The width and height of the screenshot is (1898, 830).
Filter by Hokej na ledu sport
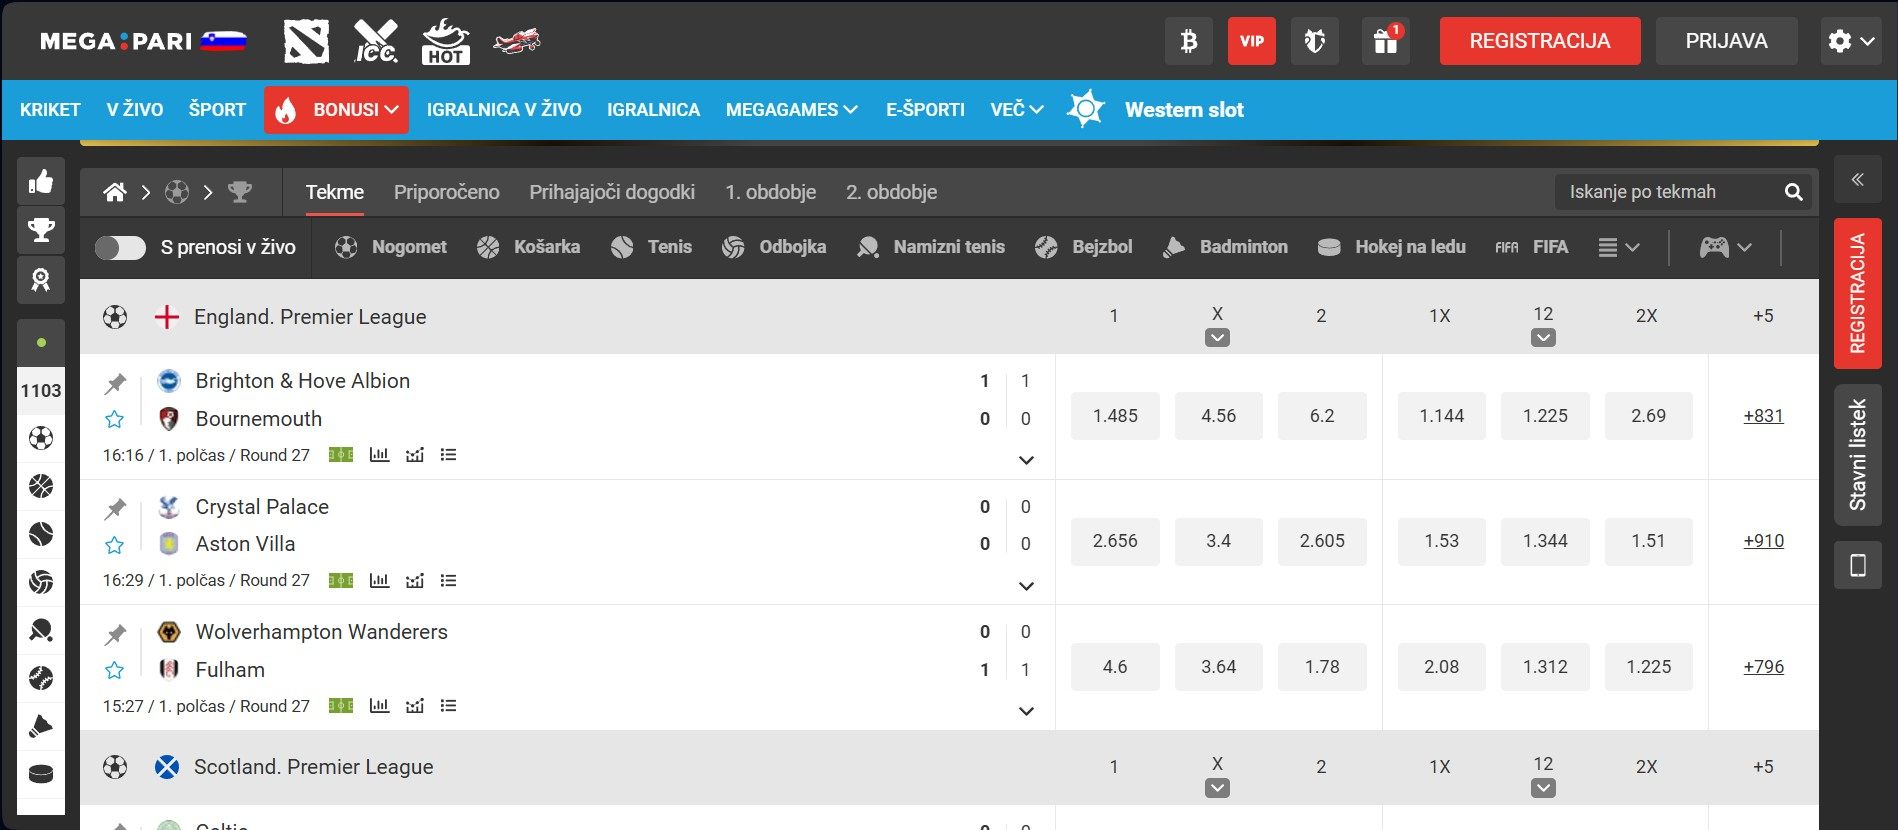coord(1391,248)
